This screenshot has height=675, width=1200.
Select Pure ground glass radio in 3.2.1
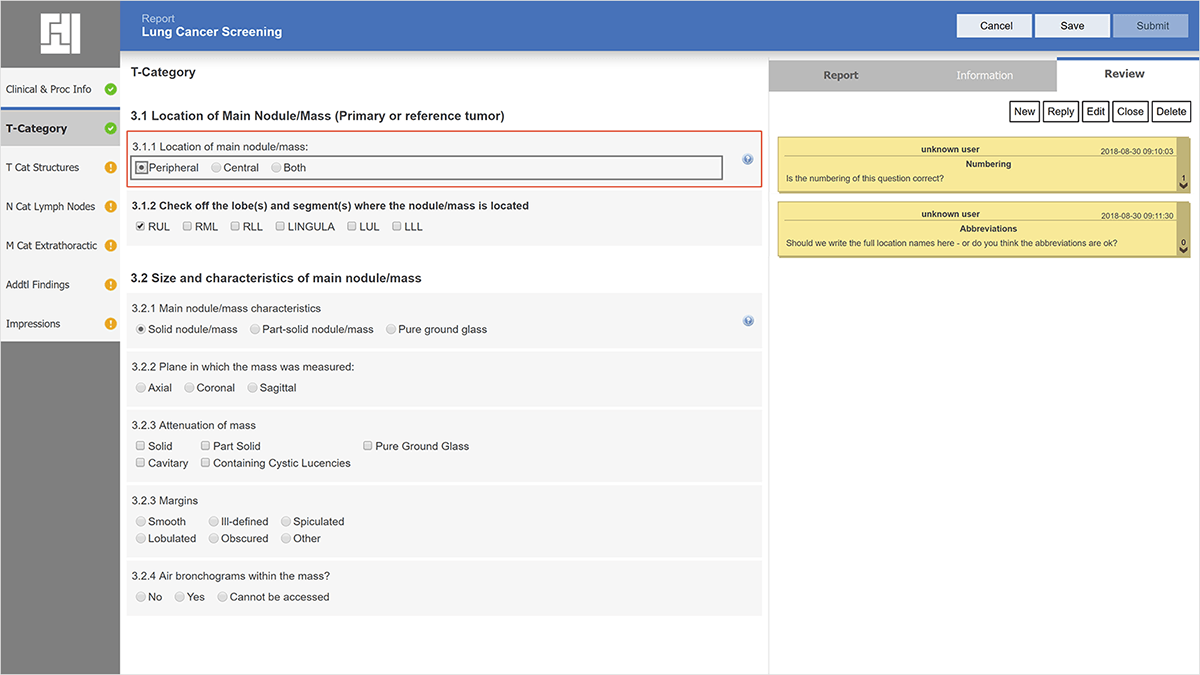pyautogui.click(x=391, y=329)
